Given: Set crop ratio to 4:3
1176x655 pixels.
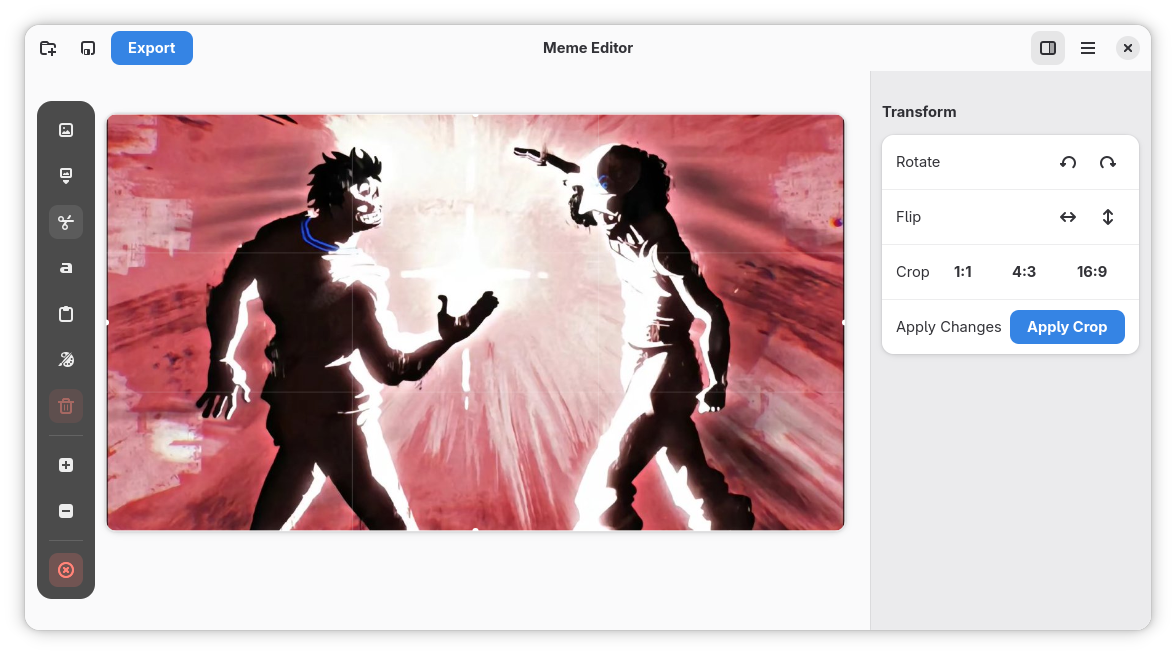Looking at the screenshot, I should point(1024,272).
